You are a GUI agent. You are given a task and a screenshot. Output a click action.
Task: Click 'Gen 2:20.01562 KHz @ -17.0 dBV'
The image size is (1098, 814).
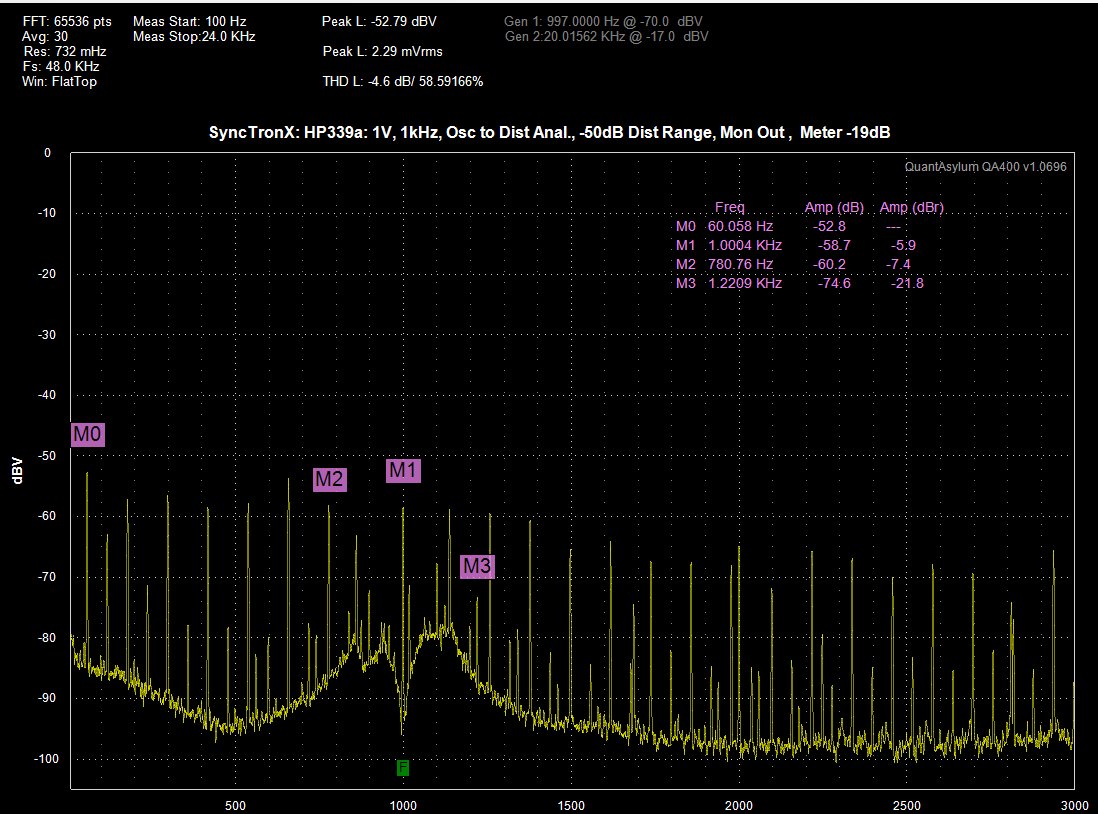tap(606, 36)
